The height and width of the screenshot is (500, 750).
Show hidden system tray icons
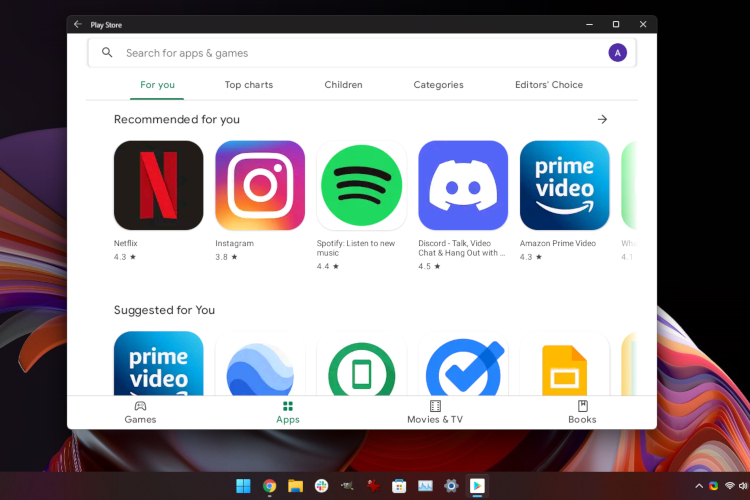click(699, 486)
